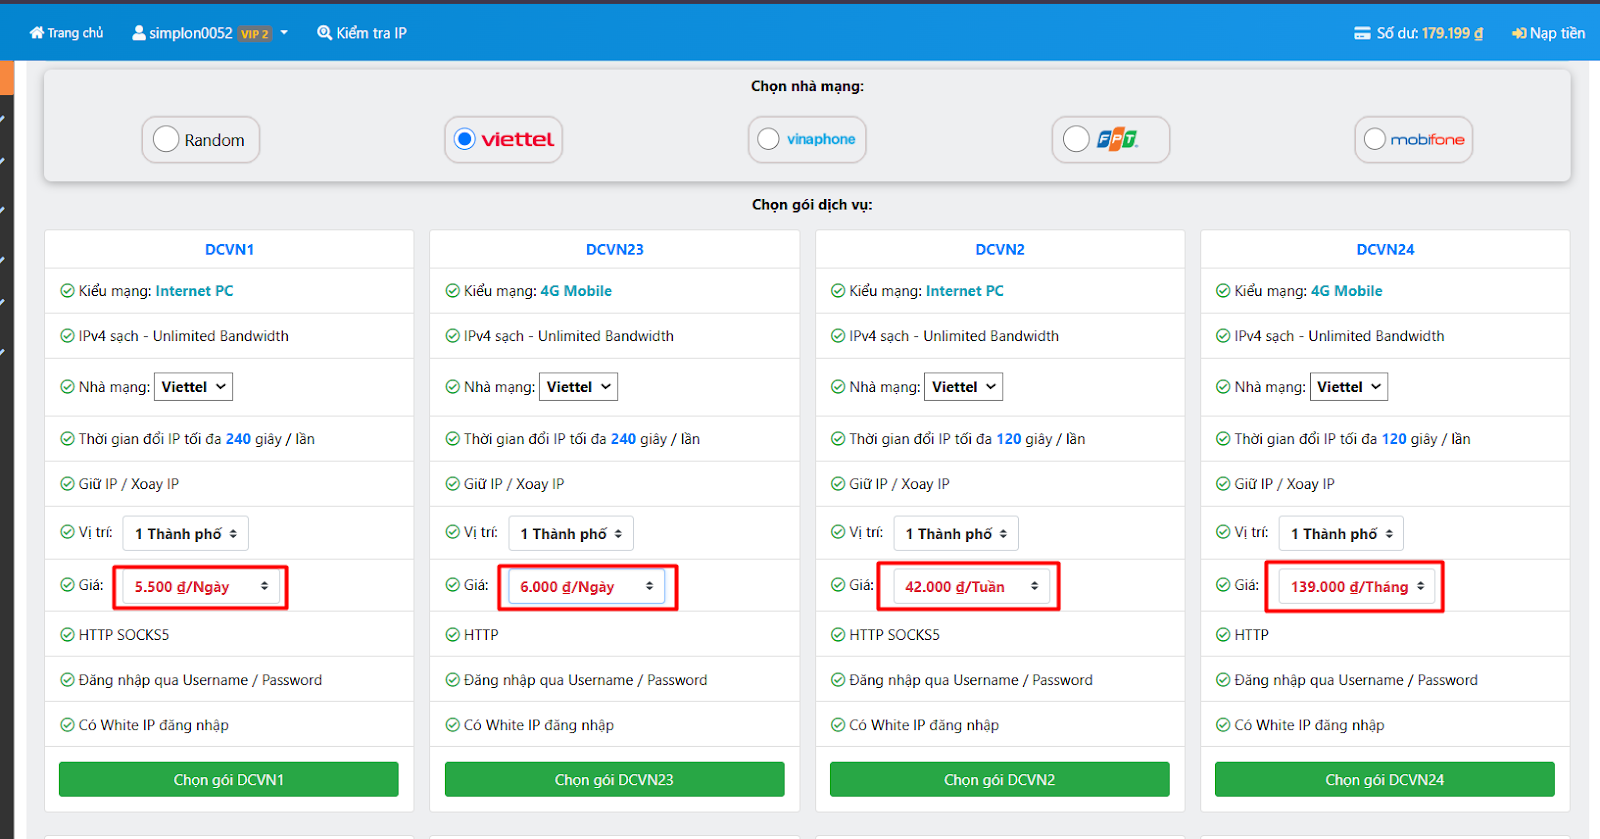The height and width of the screenshot is (839, 1600).
Task: Click check icon beside Có White IP in DCVN2
Action: [x=838, y=725]
